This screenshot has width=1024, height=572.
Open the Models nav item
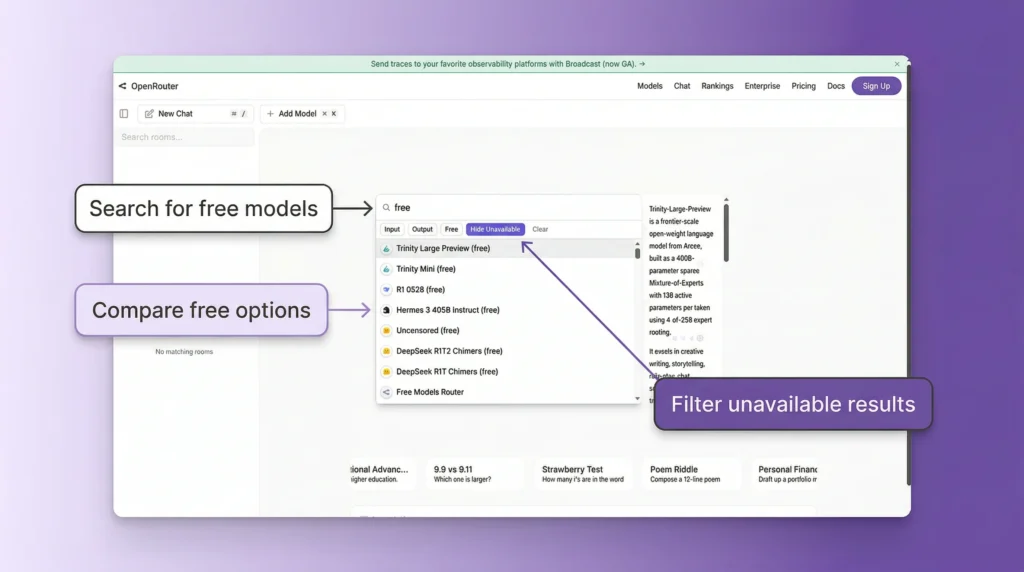coord(650,86)
